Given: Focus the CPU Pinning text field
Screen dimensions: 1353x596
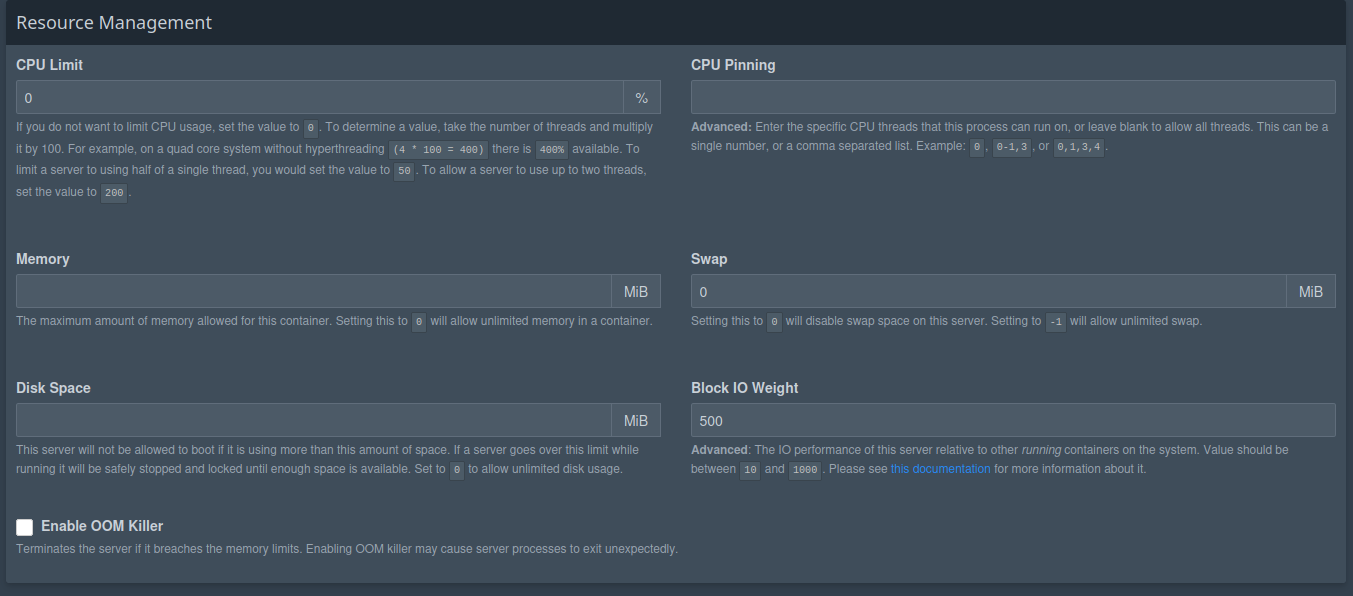Looking at the screenshot, I should click(x=1013, y=97).
